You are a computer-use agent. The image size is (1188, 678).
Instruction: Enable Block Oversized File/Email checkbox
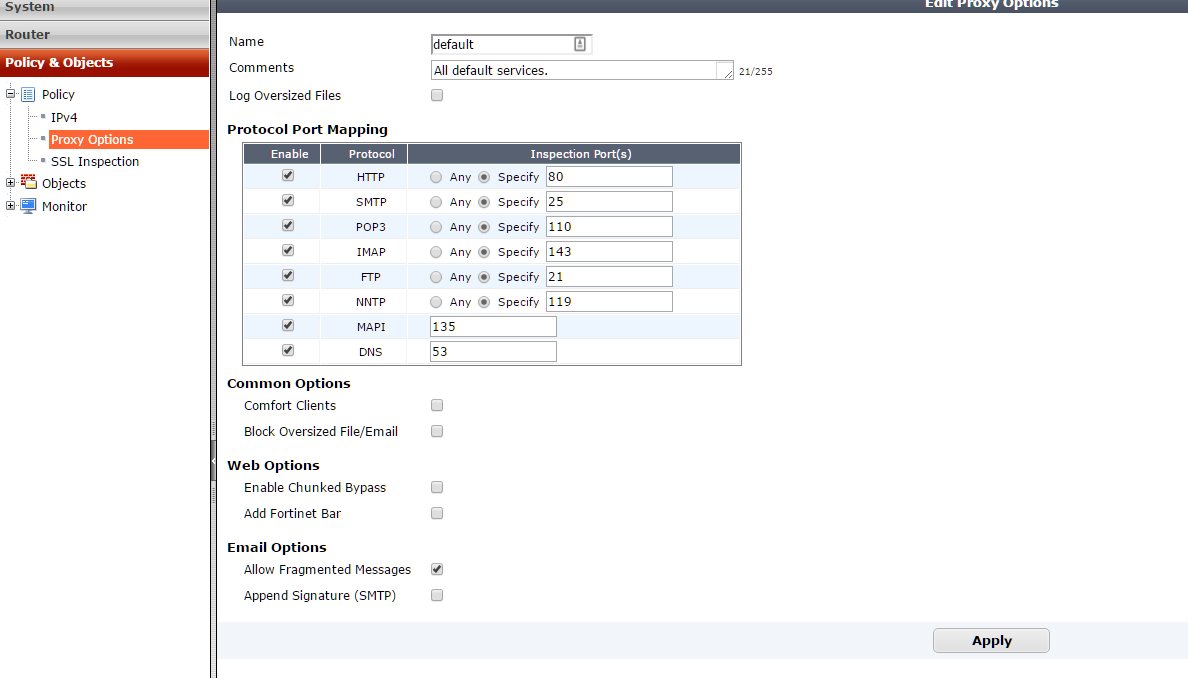pos(437,431)
